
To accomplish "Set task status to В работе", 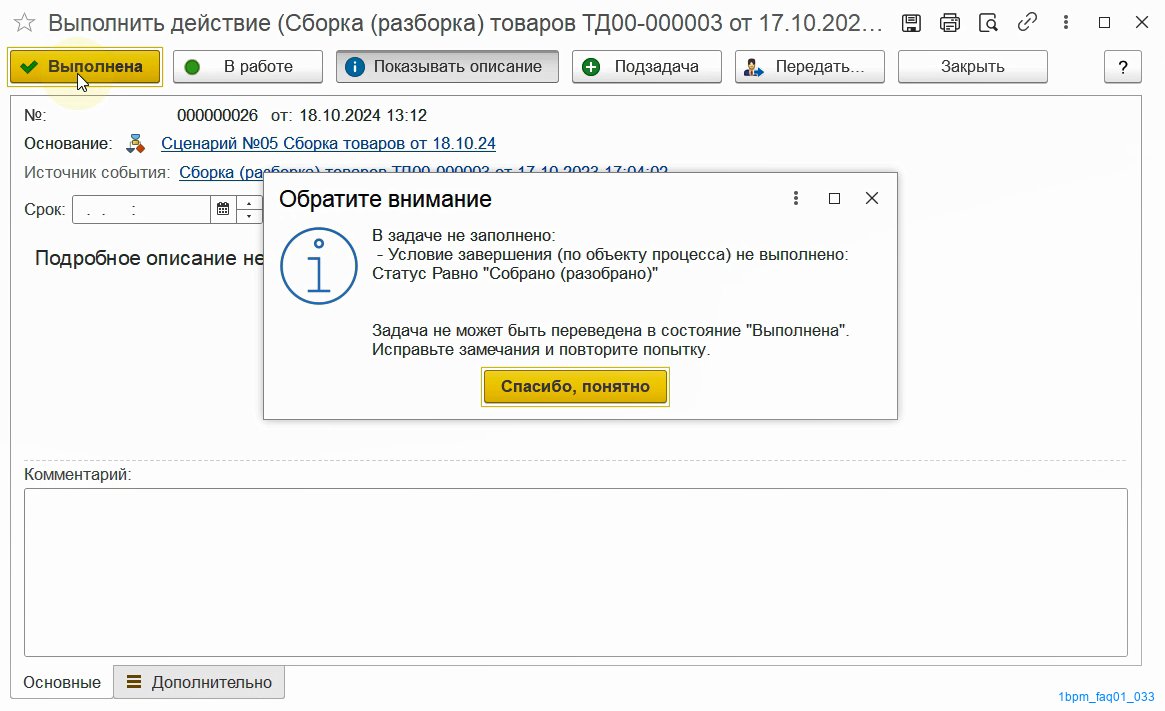I will [x=247, y=67].
